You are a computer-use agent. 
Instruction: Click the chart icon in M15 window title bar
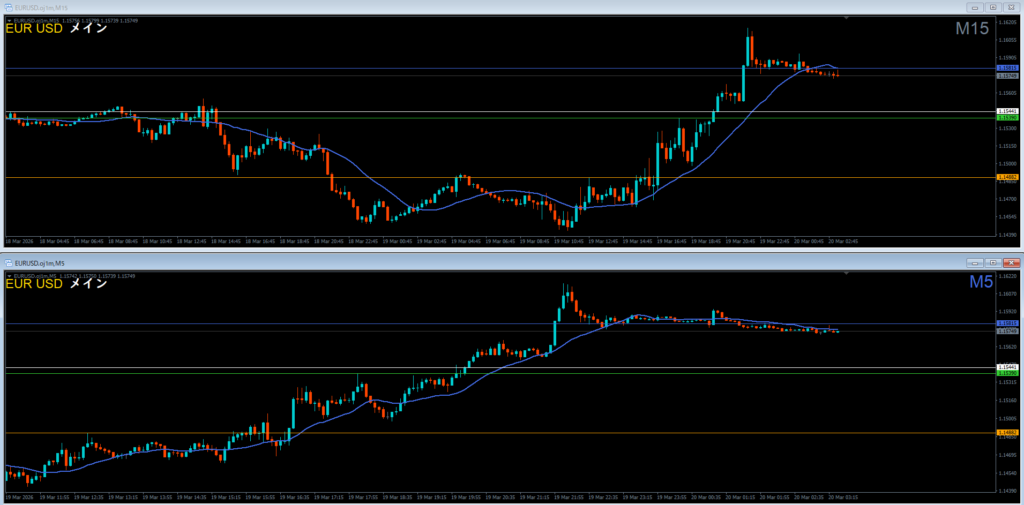[x=9, y=7]
